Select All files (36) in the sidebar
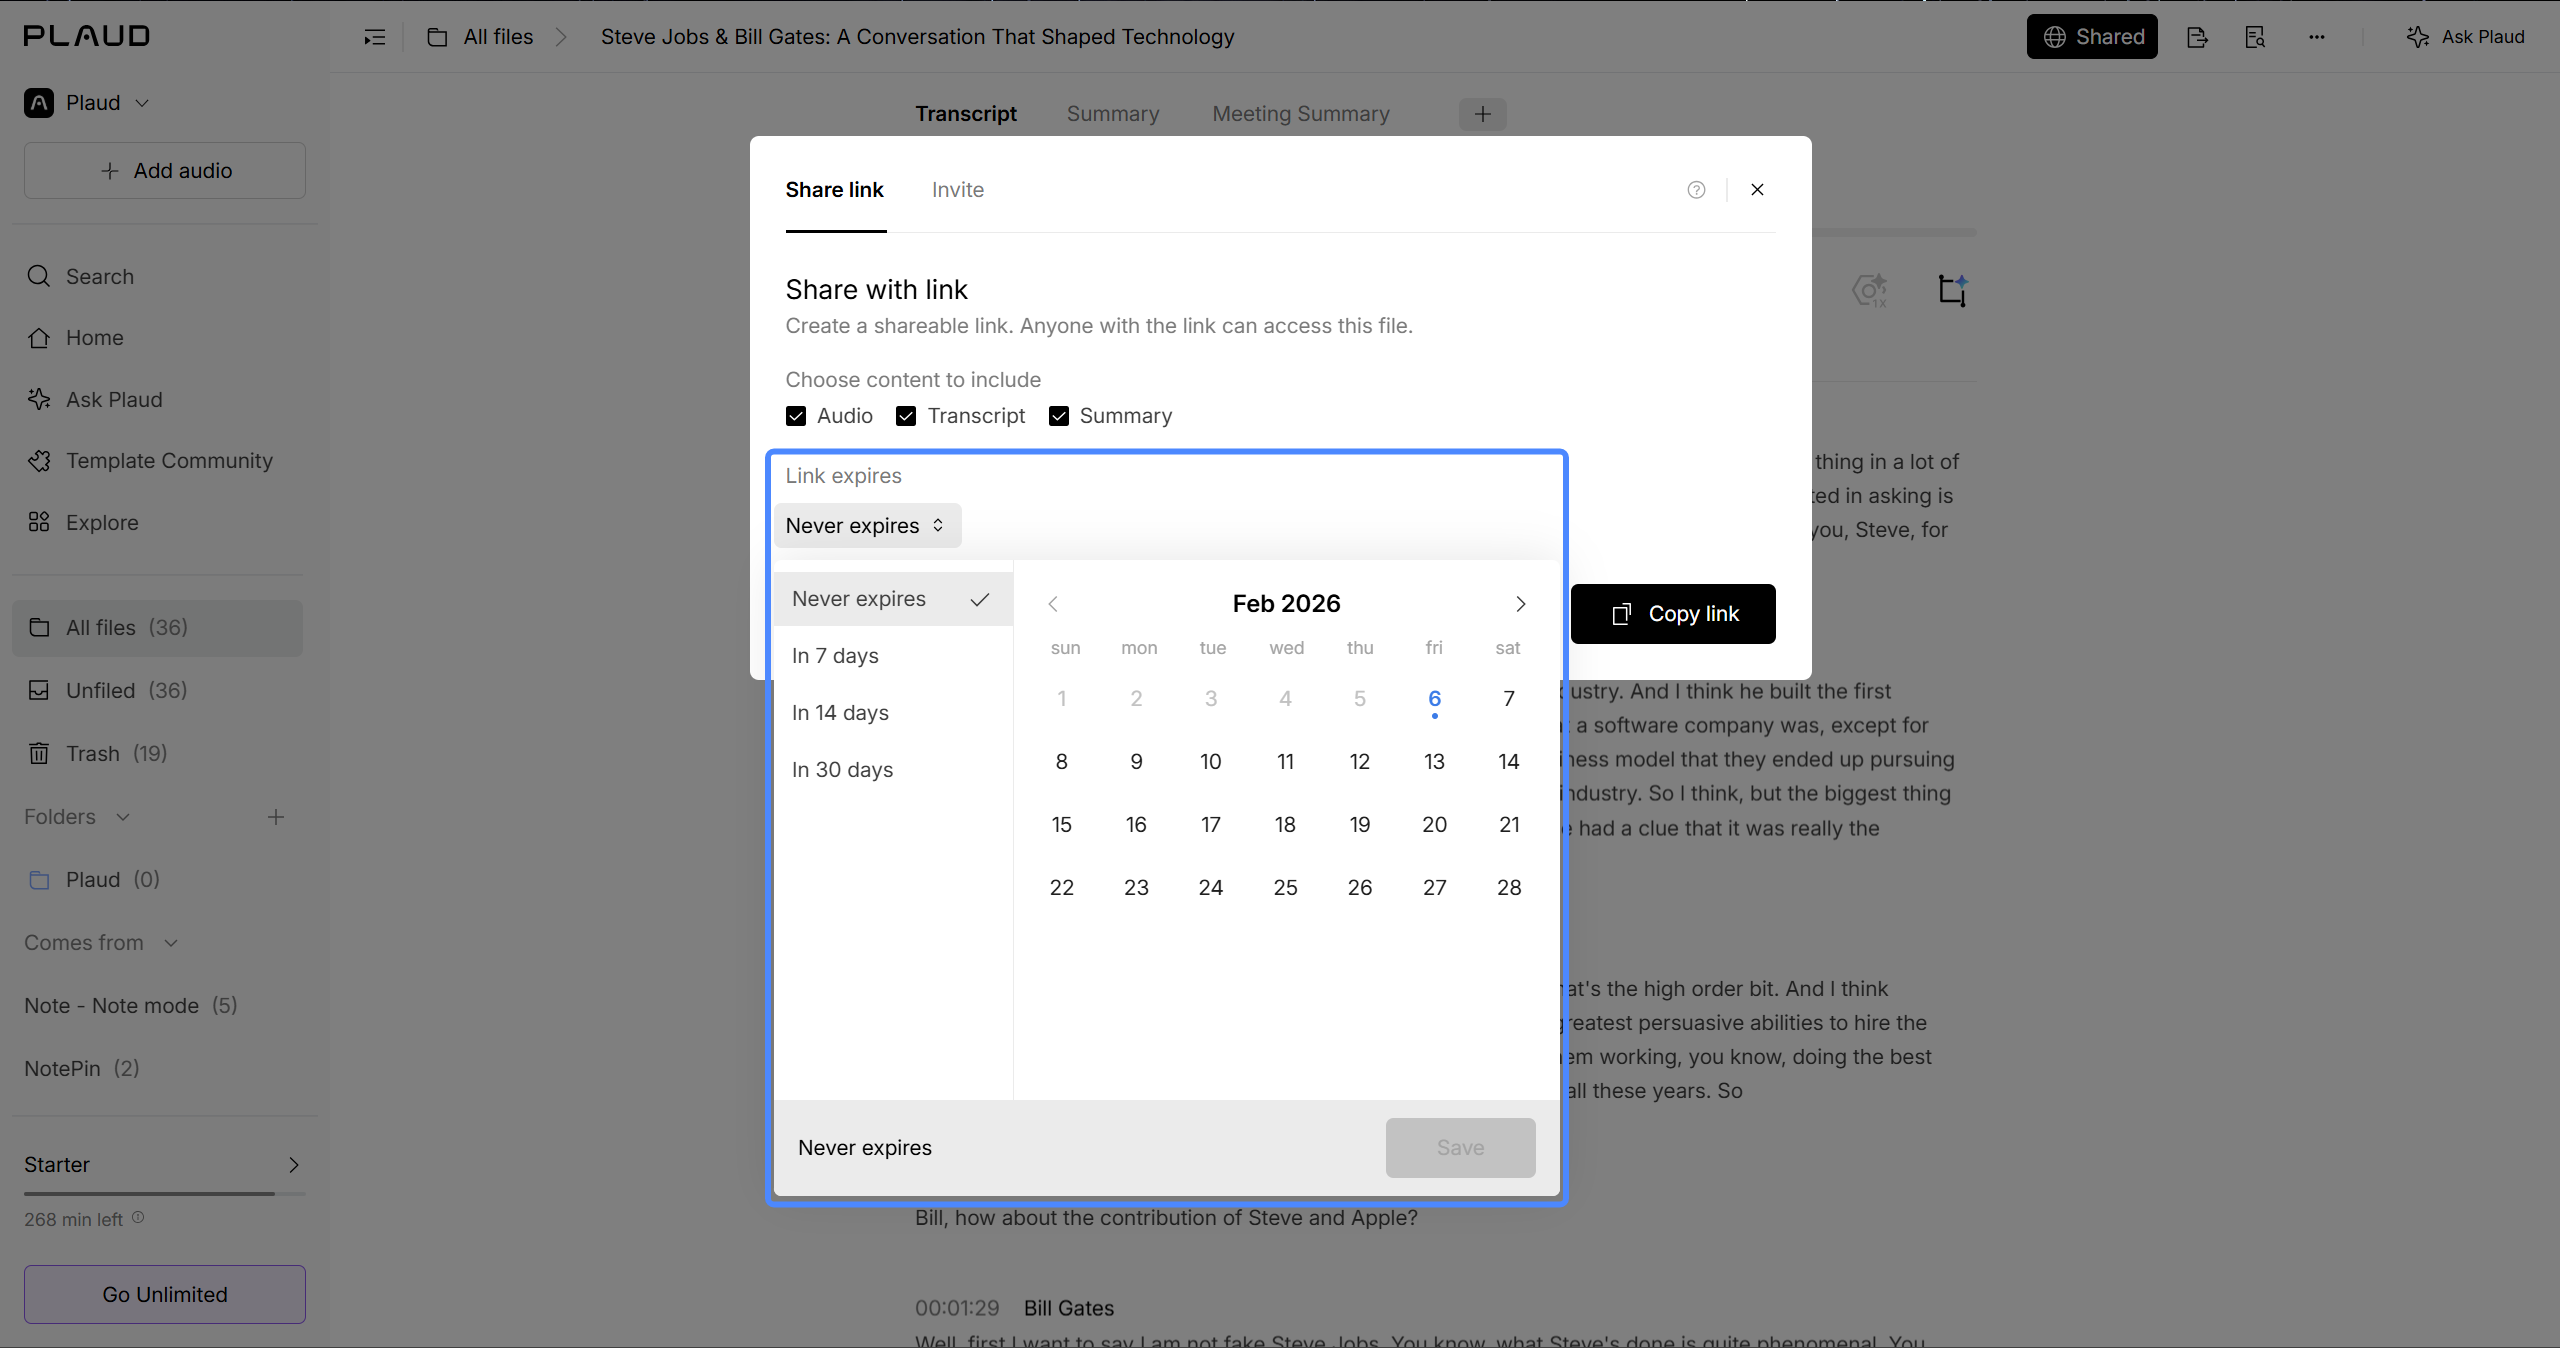Viewport: 2560px width, 1348px height. [157, 628]
